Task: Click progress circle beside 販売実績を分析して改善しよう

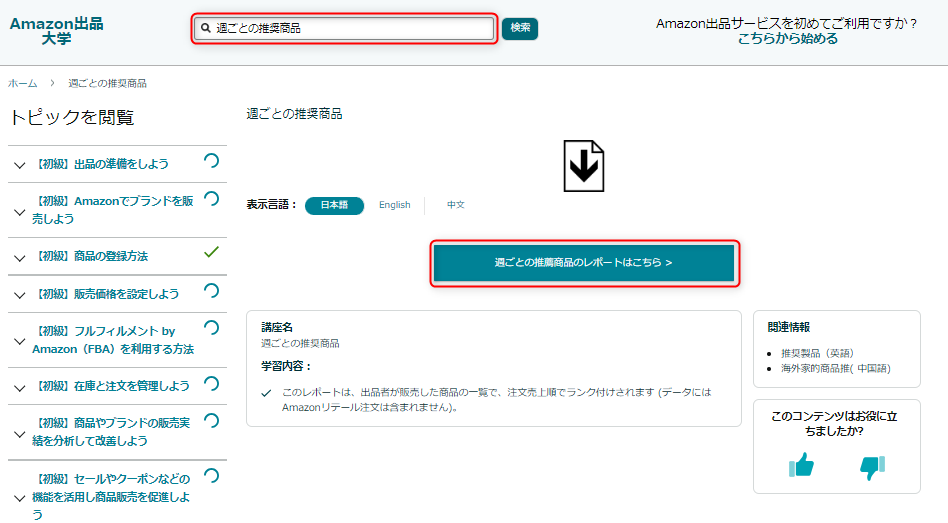Action: tap(211, 421)
